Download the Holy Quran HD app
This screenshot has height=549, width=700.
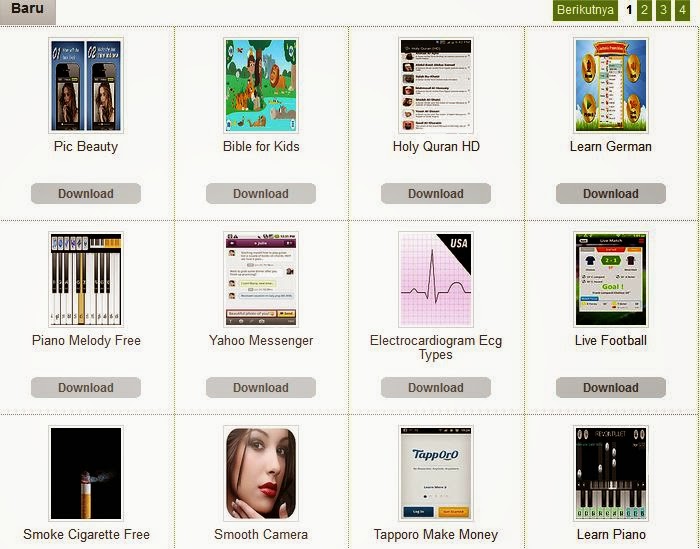(x=436, y=194)
